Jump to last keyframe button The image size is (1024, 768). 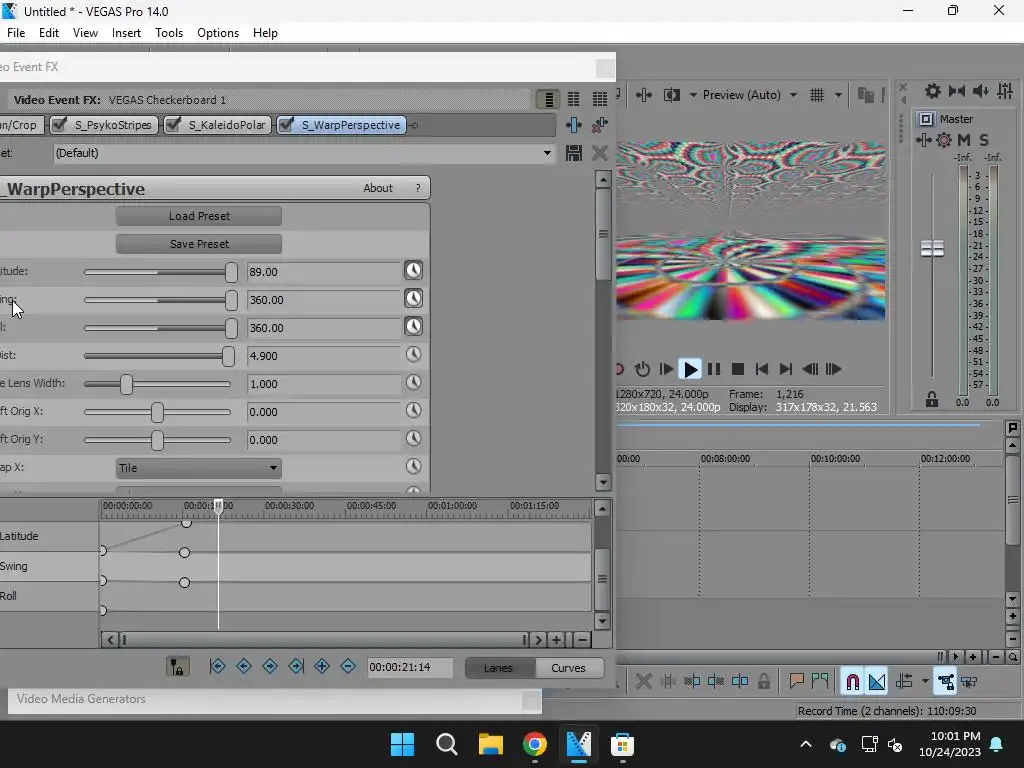tap(296, 666)
